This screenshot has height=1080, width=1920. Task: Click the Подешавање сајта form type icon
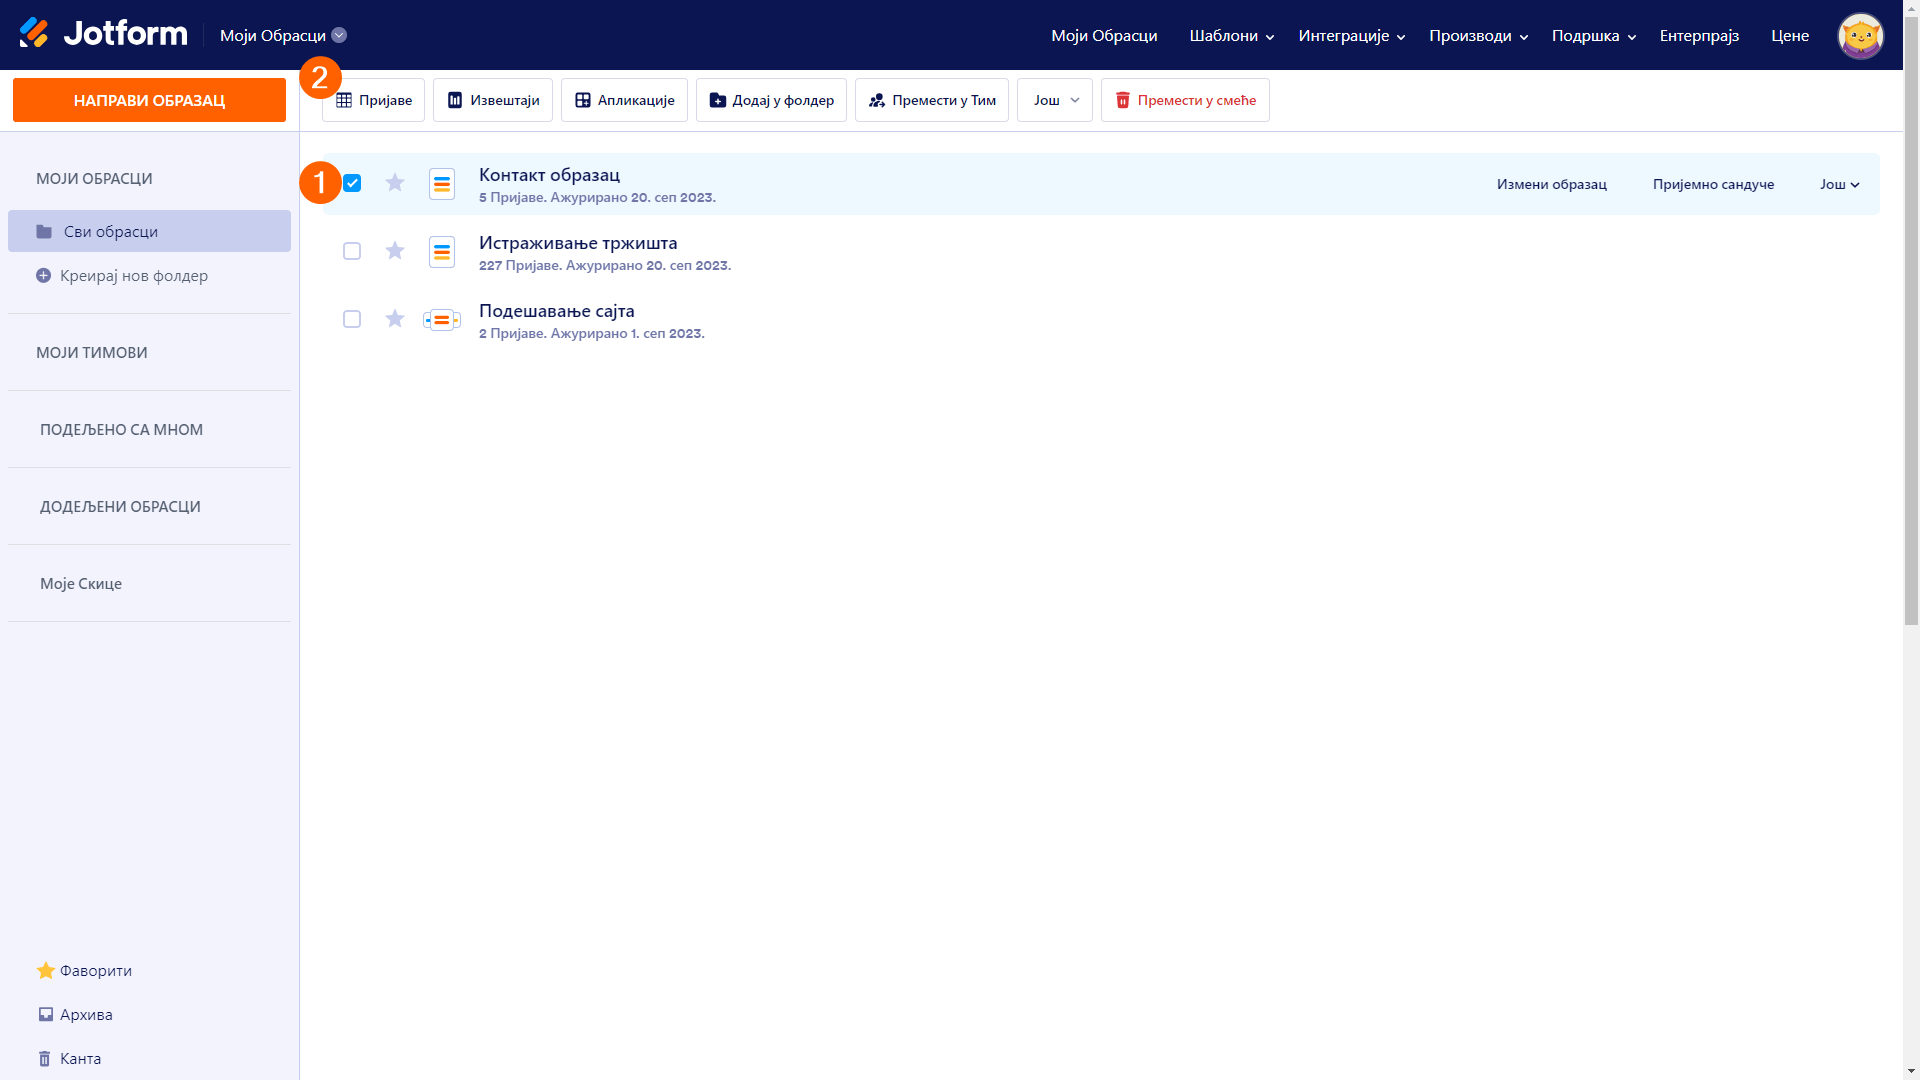[x=441, y=320]
